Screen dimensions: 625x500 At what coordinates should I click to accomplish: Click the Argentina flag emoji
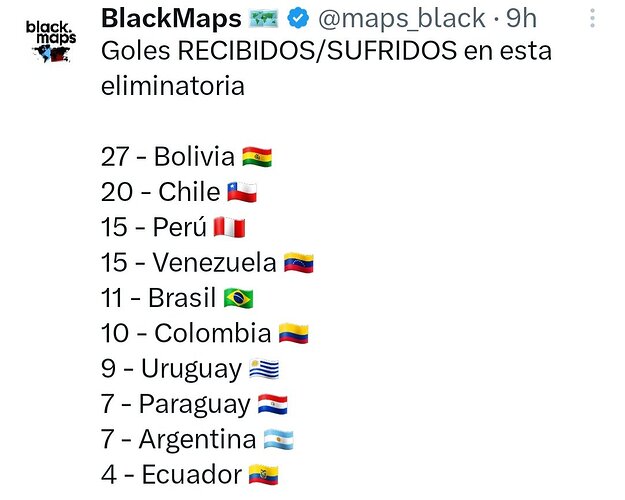(x=278, y=439)
